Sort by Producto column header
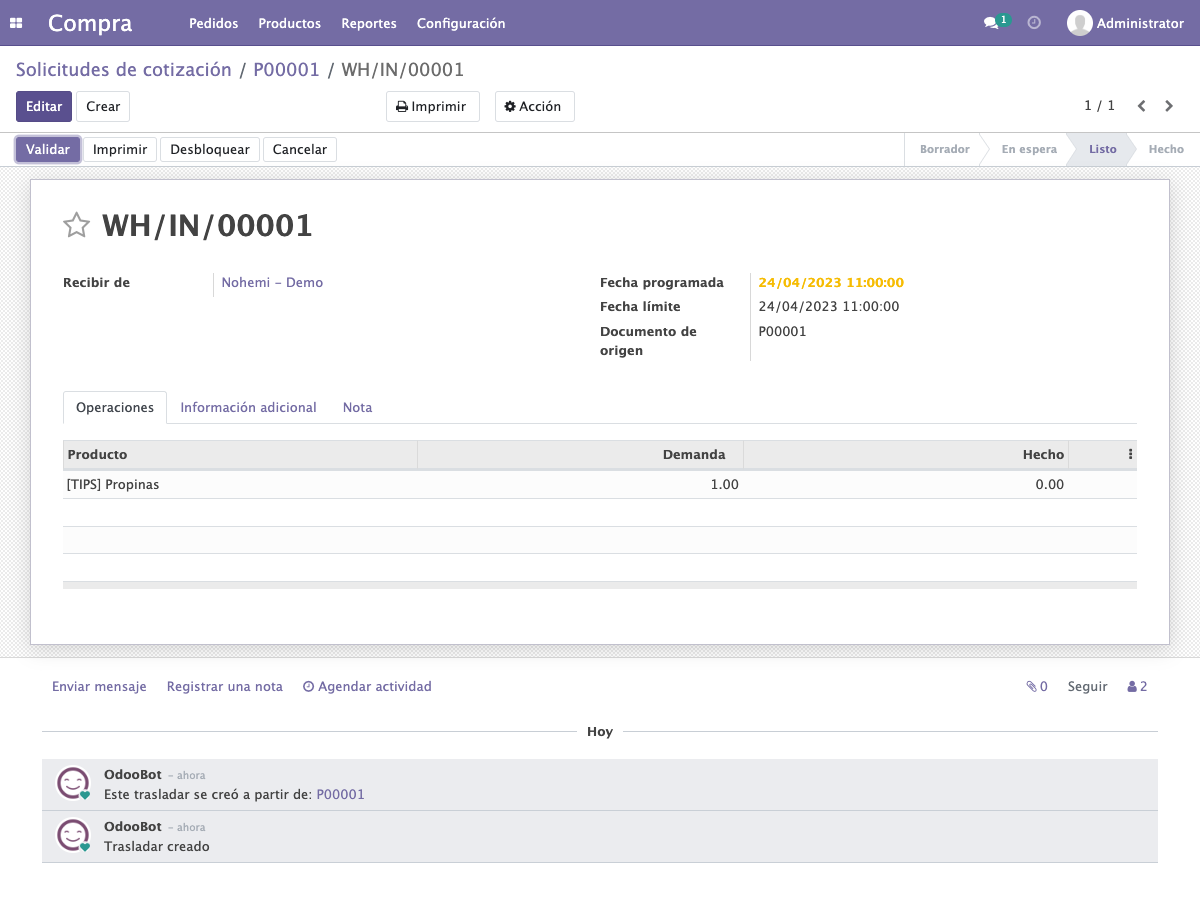The image size is (1200, 900). tap(240, 455)
